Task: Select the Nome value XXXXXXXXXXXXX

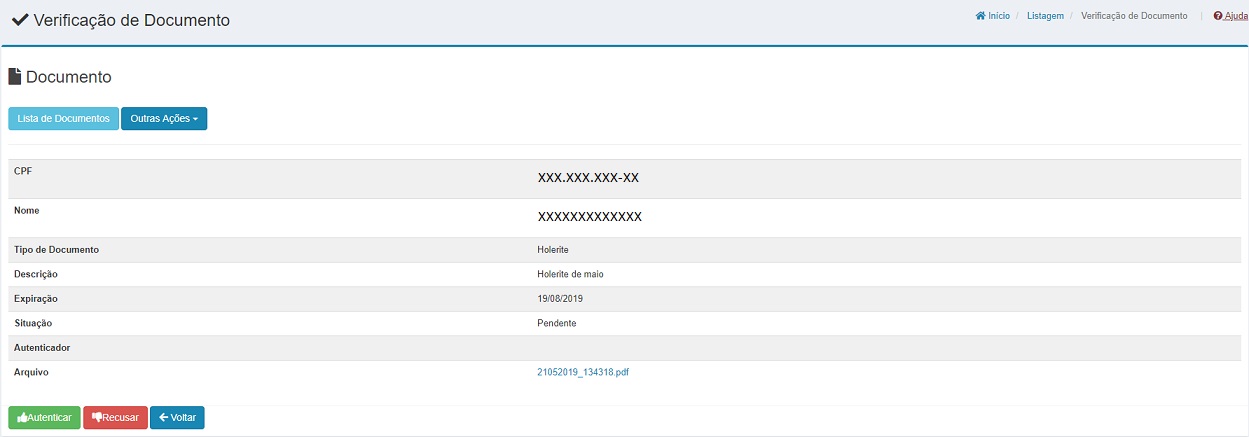Action: [x=590, y=217]
